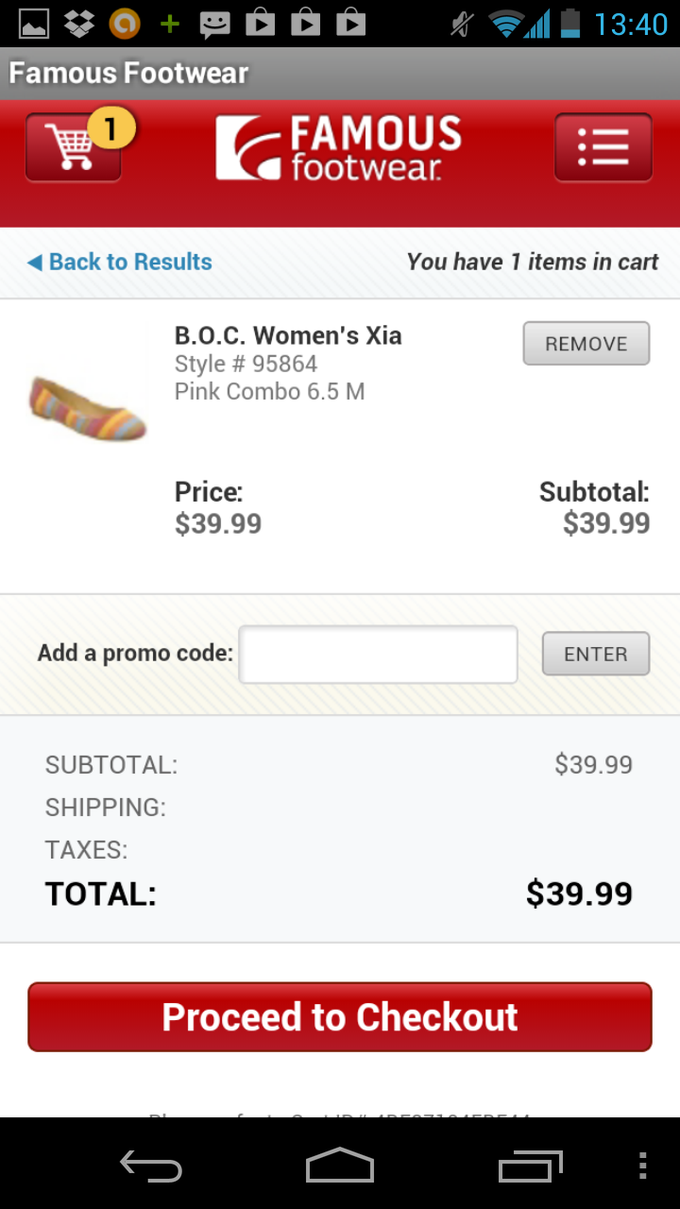This screenshot has height=1209, width=680.
Task: Tap the cart item count badge
Action: (x=111, y=129)
